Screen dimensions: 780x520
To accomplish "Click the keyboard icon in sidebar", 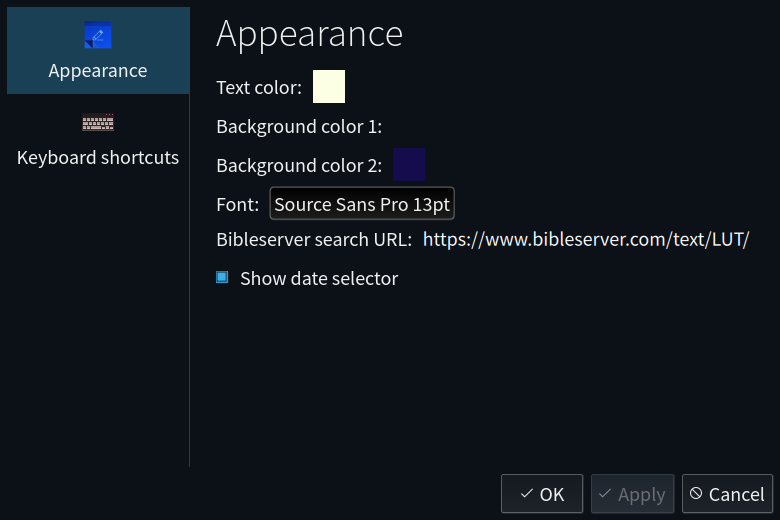I will [x=98, y=122].
